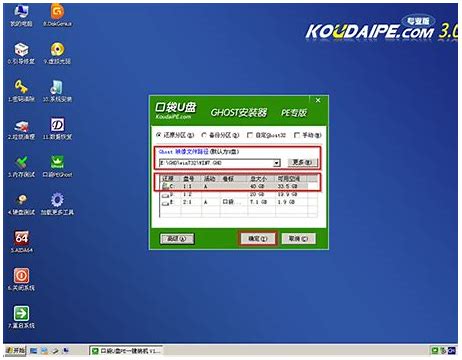462x360 pixels.
Task: Select the 6.关闭系统 shutdown icon
Action: coord(21,279)
